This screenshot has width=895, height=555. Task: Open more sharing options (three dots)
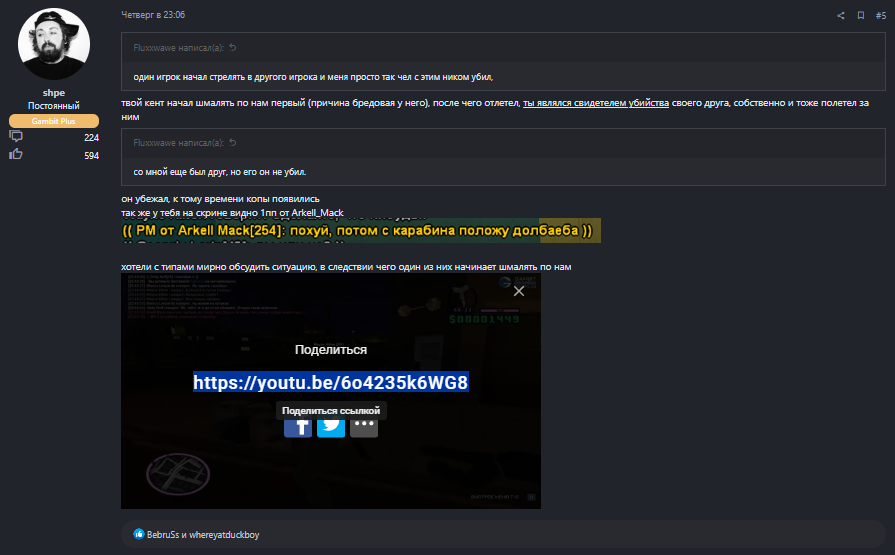(x=364, y=424)
